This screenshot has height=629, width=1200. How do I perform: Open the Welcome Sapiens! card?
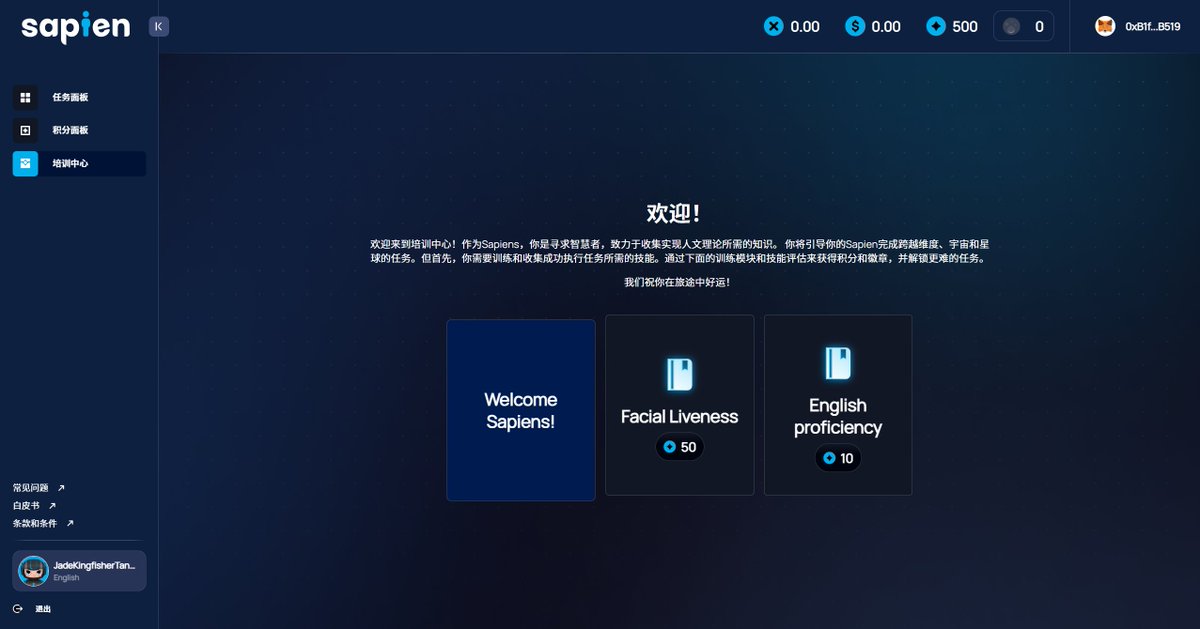click(521, 410)
